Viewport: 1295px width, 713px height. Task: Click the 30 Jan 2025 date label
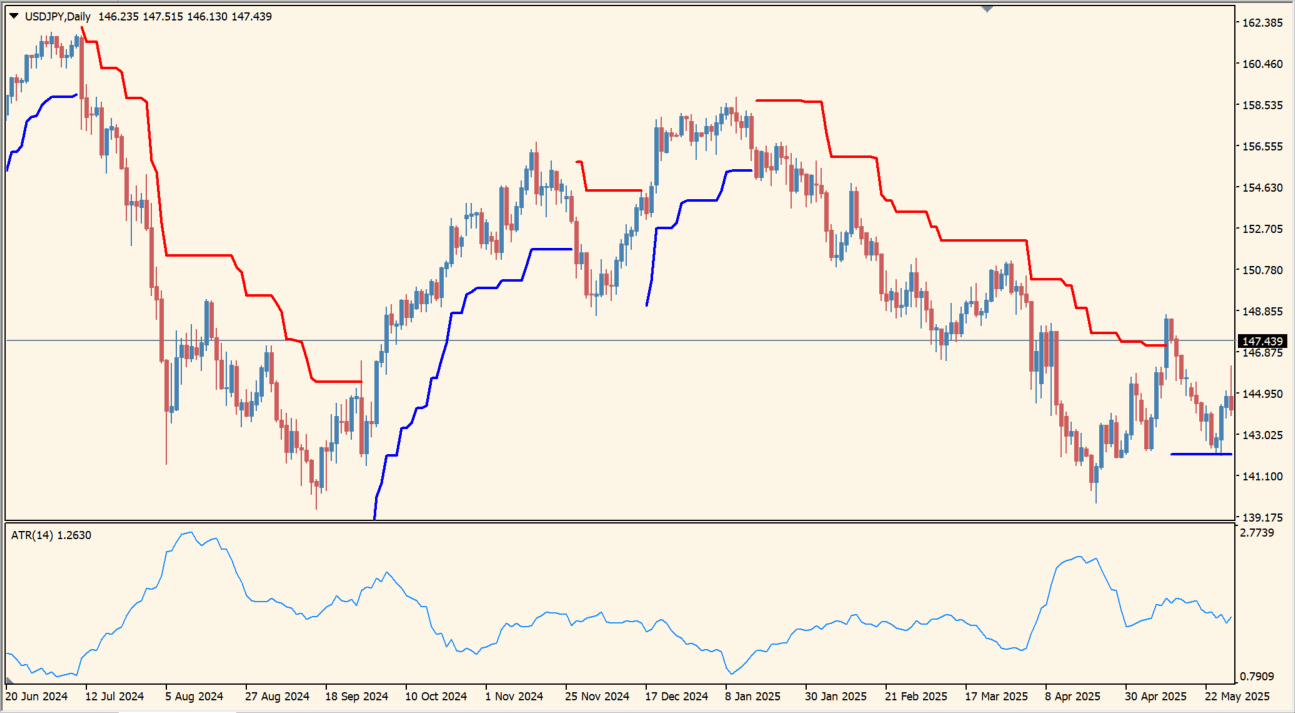coord(837,696)
